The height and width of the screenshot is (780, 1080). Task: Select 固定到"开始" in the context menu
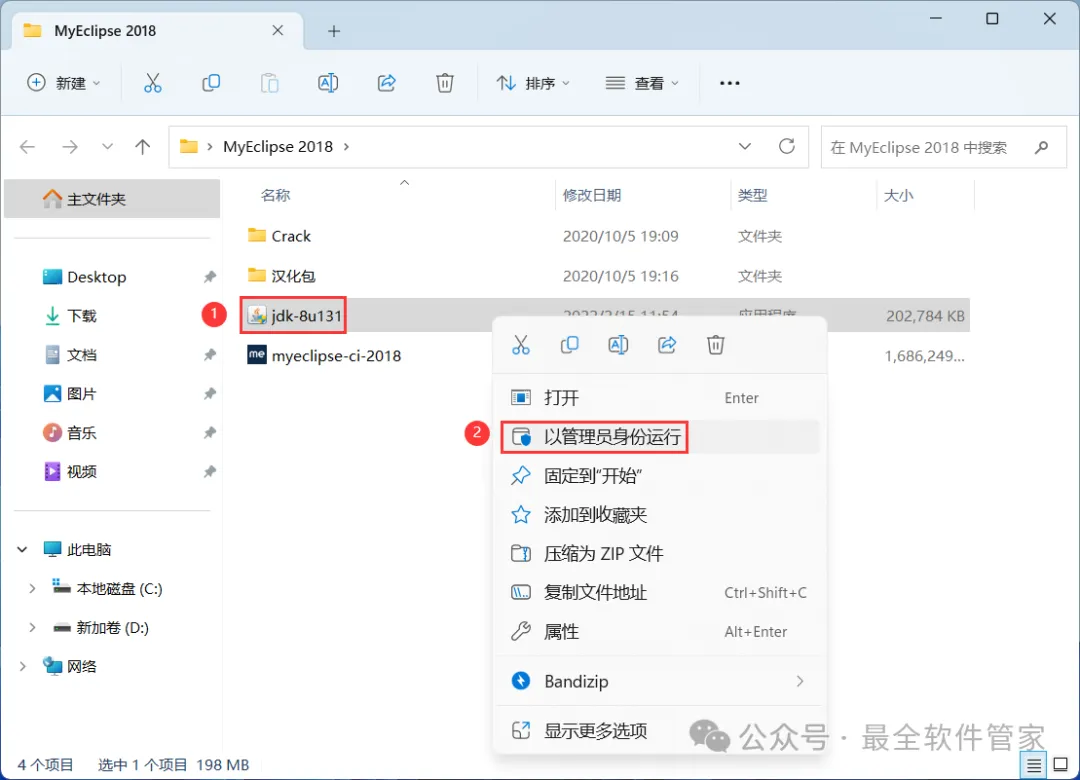pyautogui.click(x=660, y=475)
